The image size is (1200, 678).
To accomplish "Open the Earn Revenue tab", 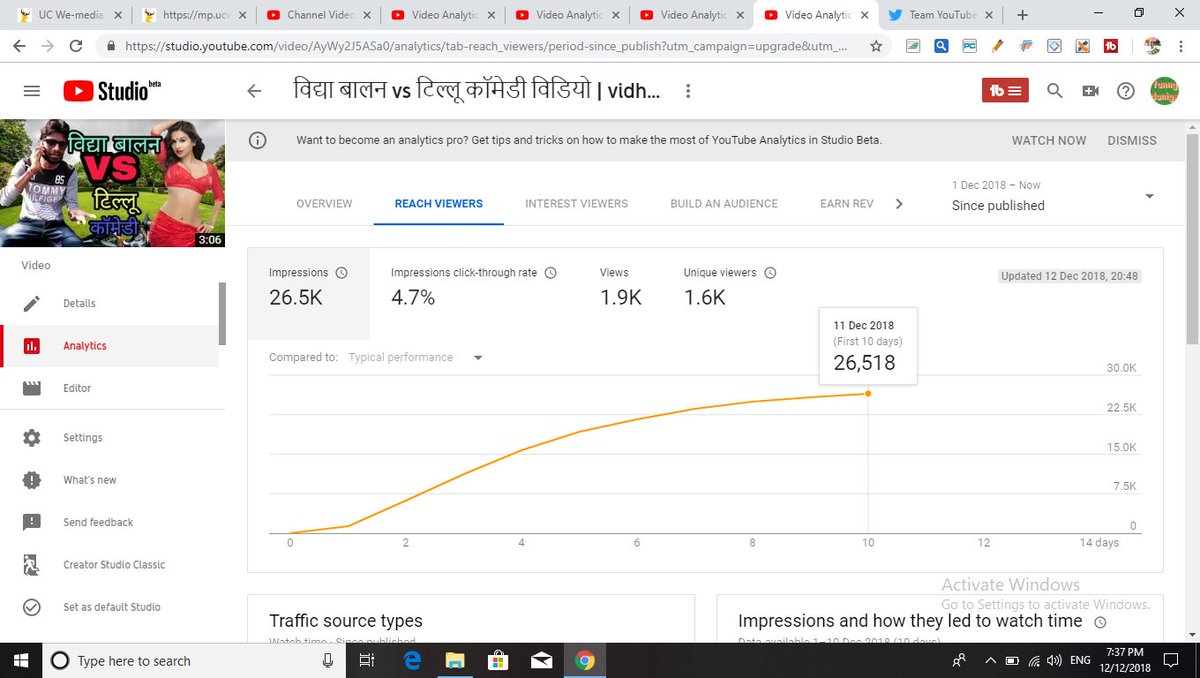I will (847, 203).
